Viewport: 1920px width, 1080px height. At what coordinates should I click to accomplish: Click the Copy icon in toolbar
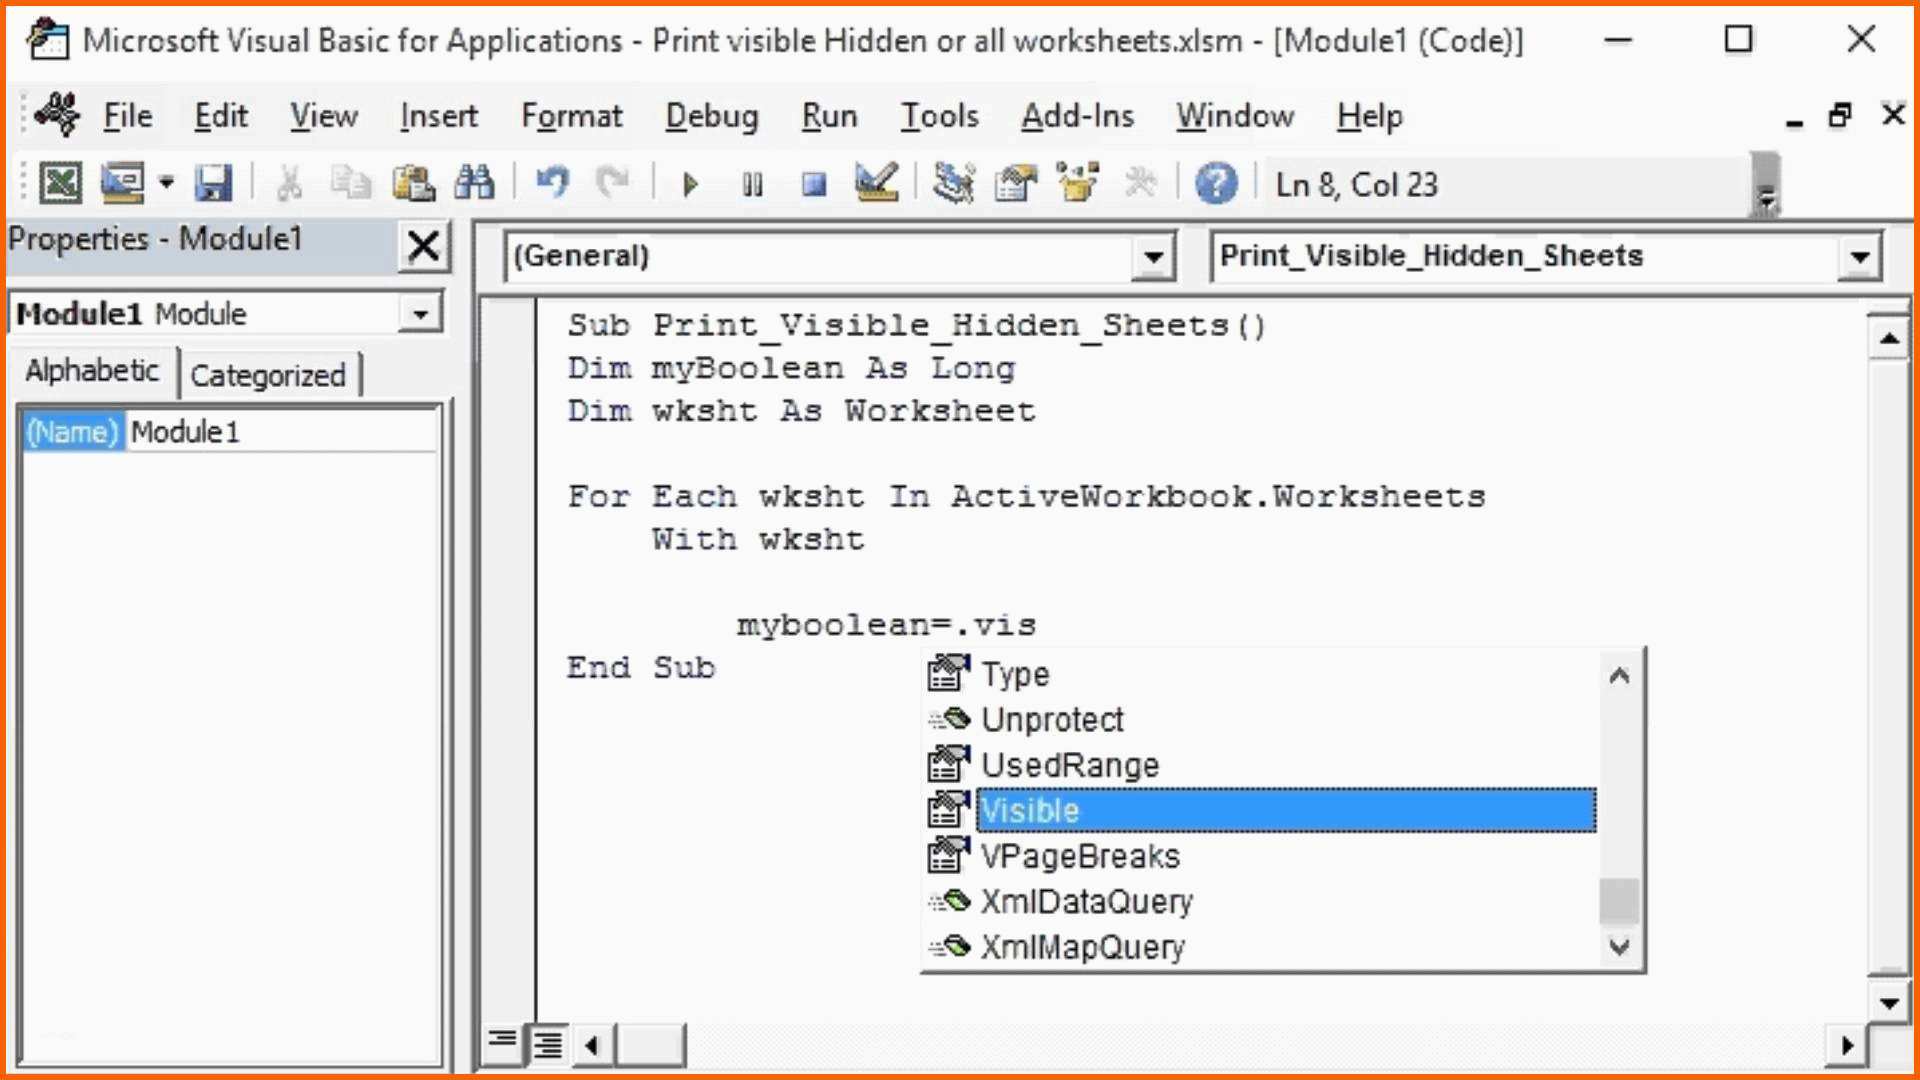(350, 183)
